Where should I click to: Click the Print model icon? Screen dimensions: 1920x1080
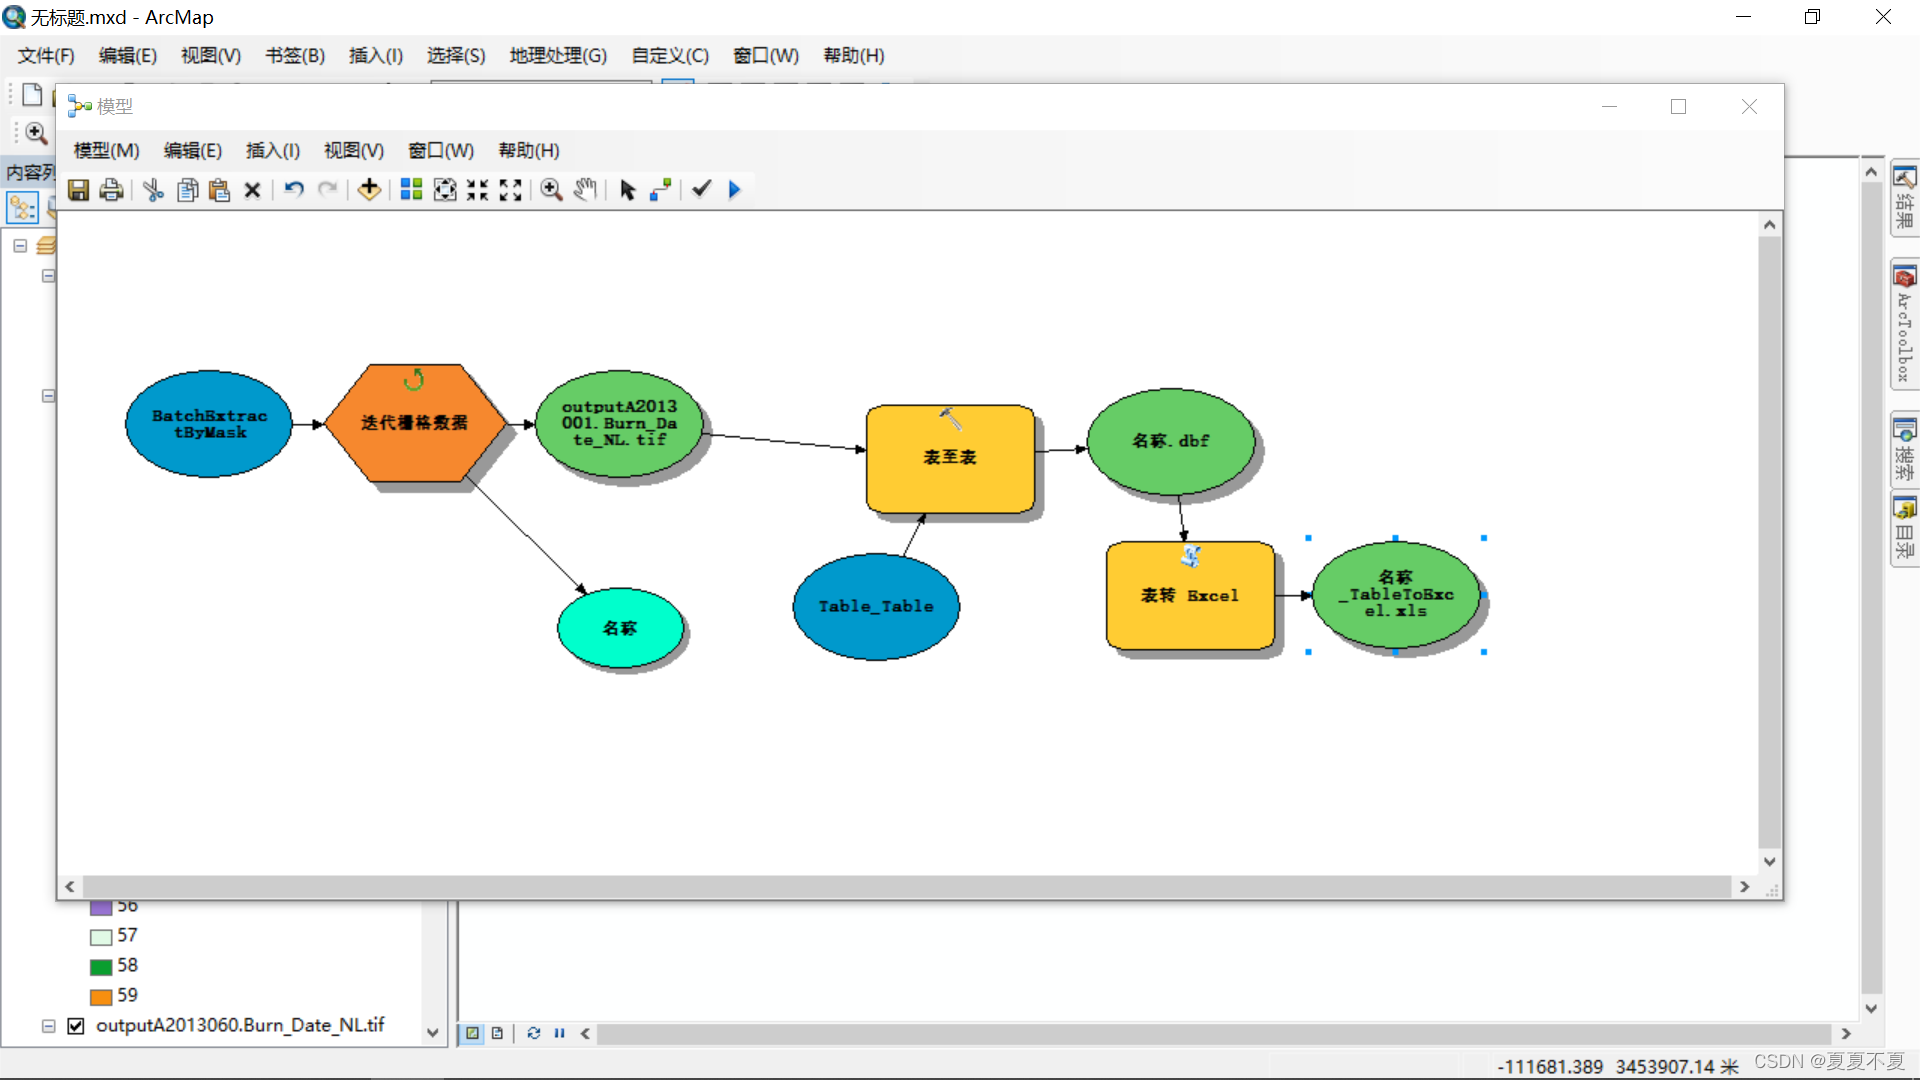click(111, 189)
